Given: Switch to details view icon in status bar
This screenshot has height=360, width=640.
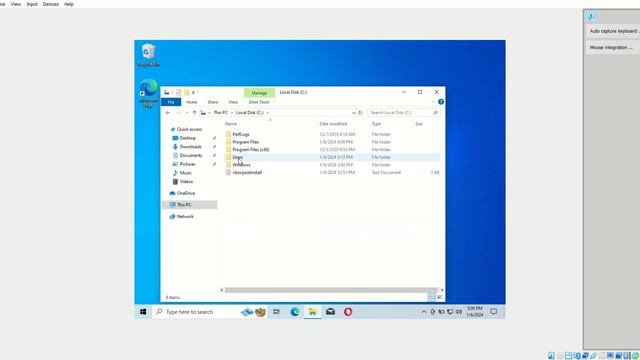Looking at the screenshot, I should (431, 298).
